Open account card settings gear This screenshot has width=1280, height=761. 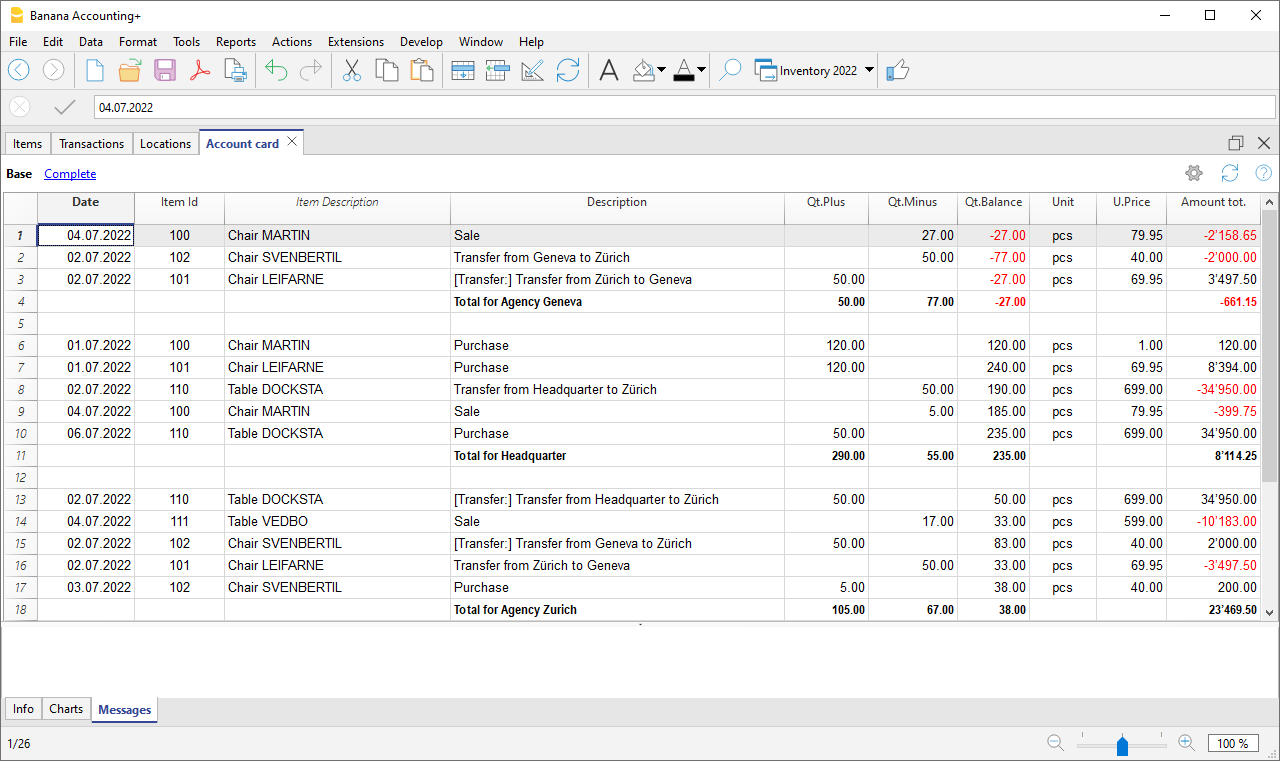point(1193,173)
